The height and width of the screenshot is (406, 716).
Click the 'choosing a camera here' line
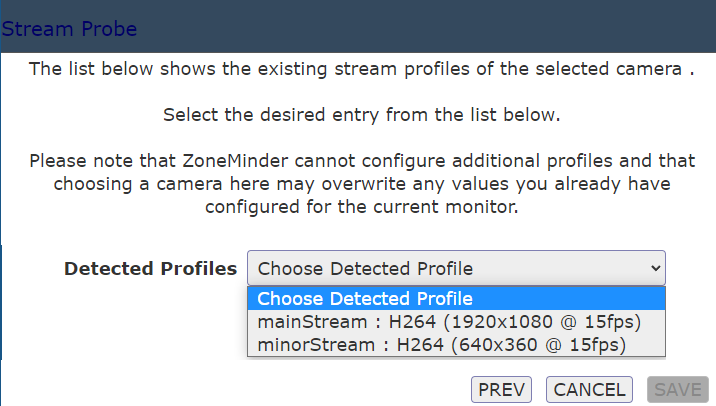[x=362, y=184]
